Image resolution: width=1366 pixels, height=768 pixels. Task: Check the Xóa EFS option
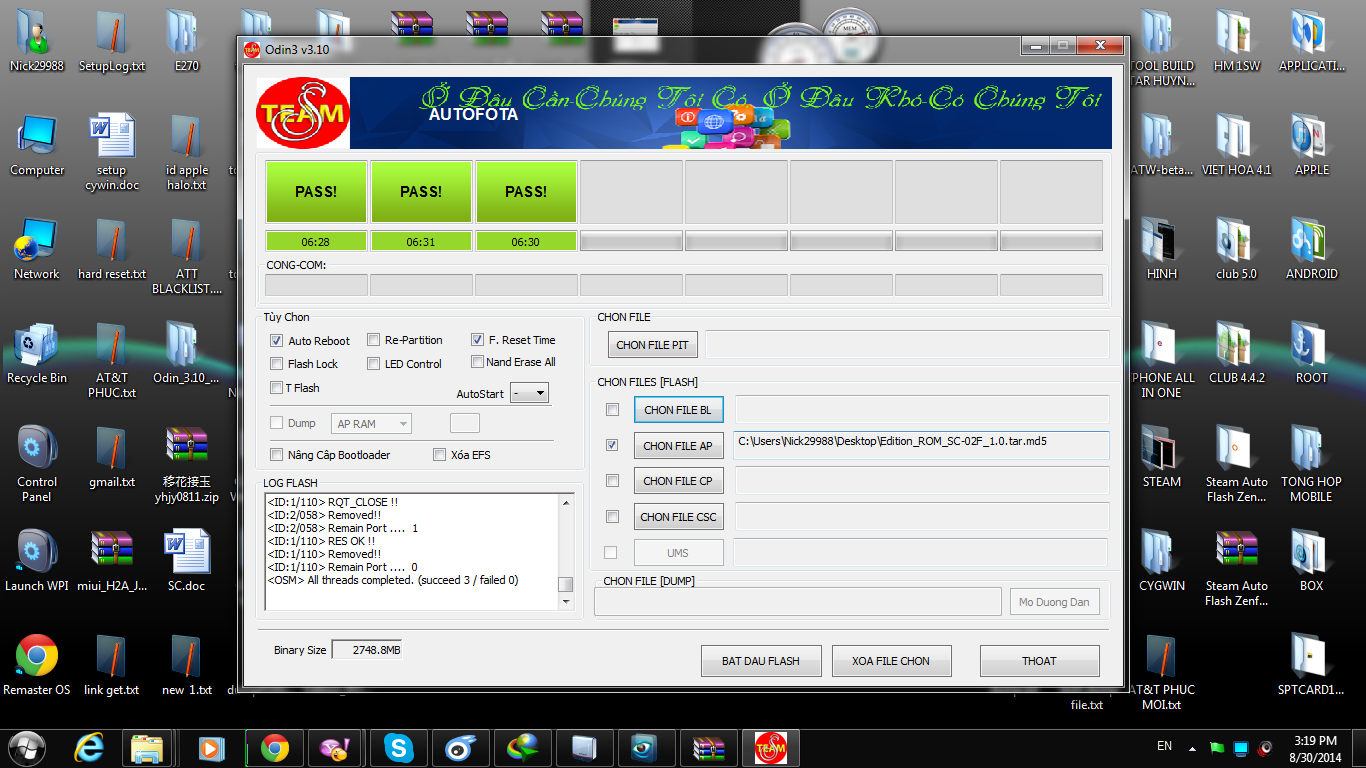440,455
